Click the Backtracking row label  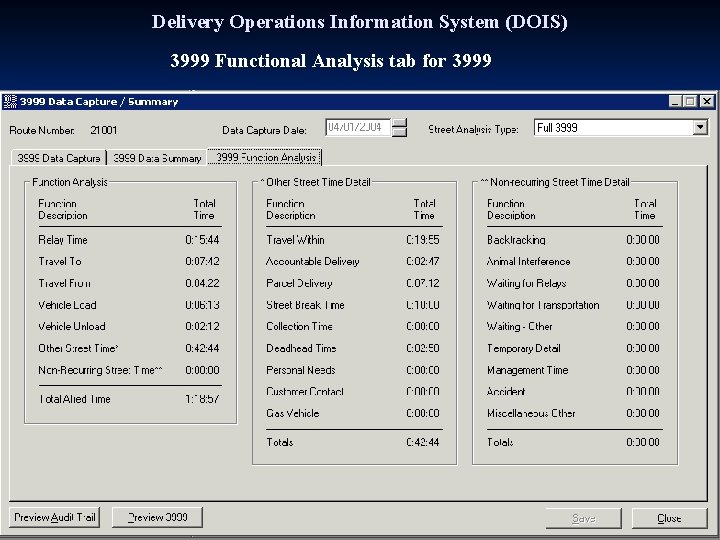pos(516,240)
